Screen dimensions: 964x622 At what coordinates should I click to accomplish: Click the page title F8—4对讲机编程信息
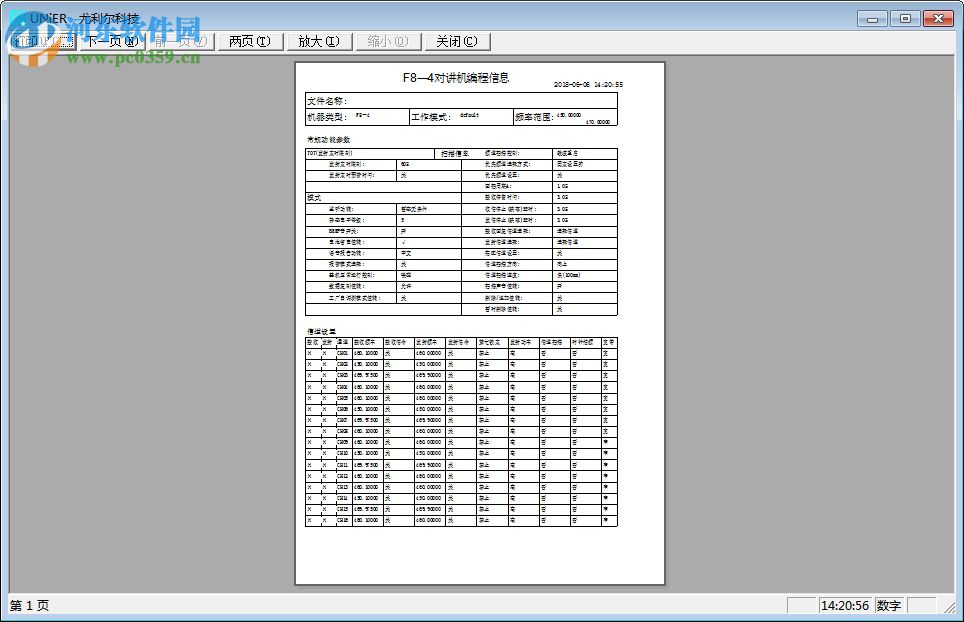click(456, 77)
